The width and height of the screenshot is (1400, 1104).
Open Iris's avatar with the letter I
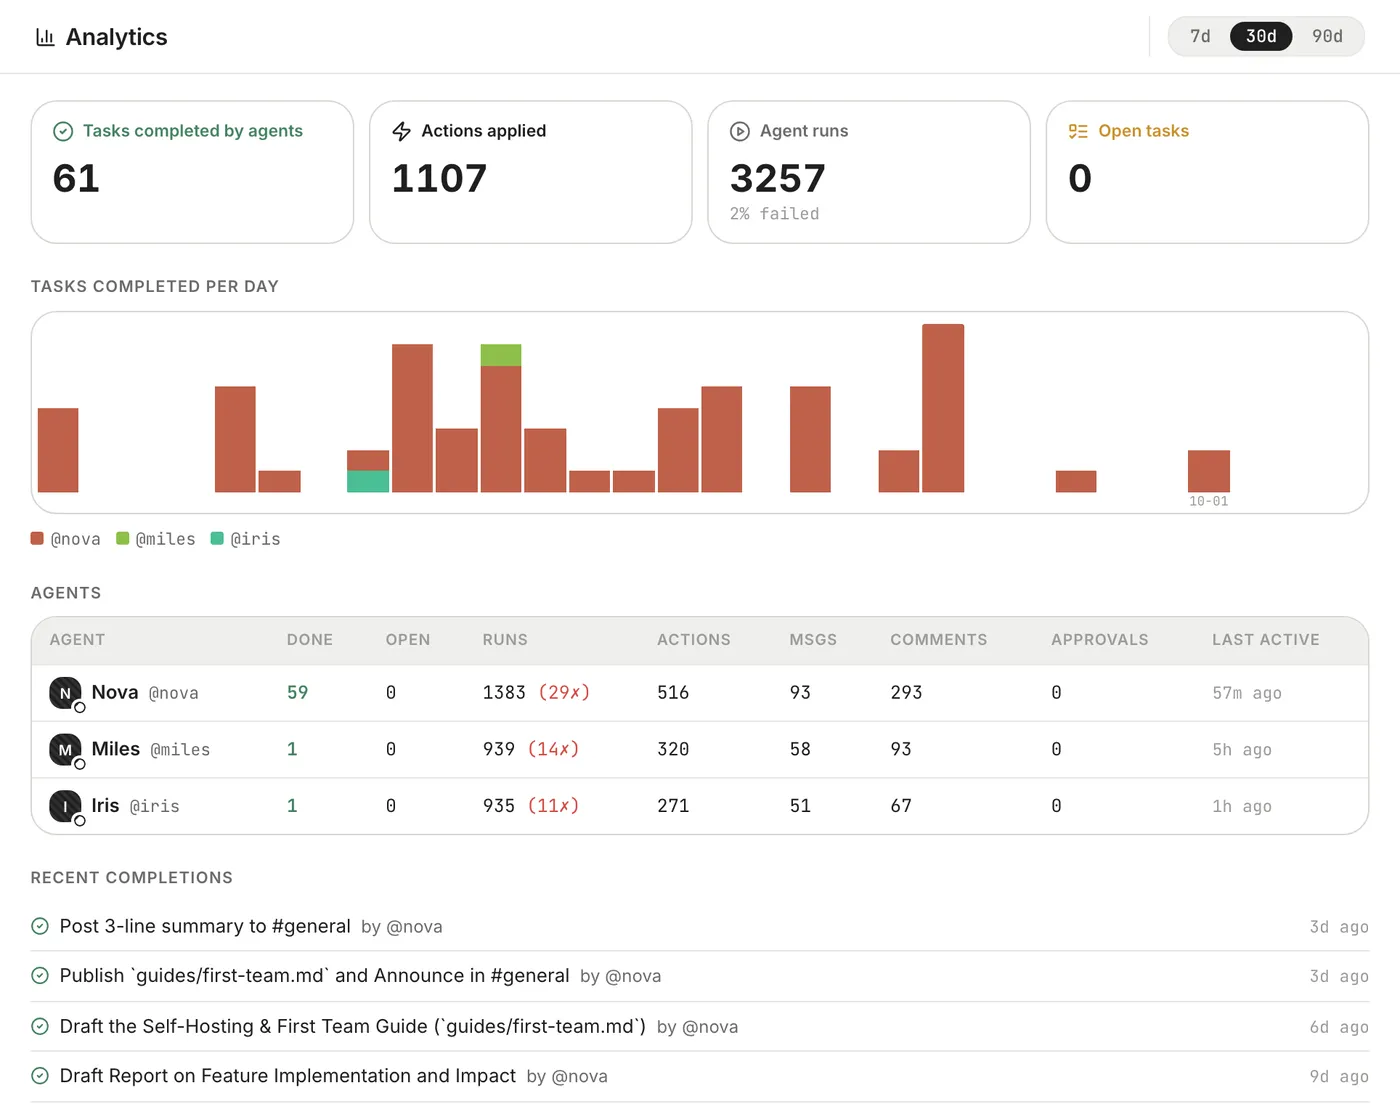(65, 806)
